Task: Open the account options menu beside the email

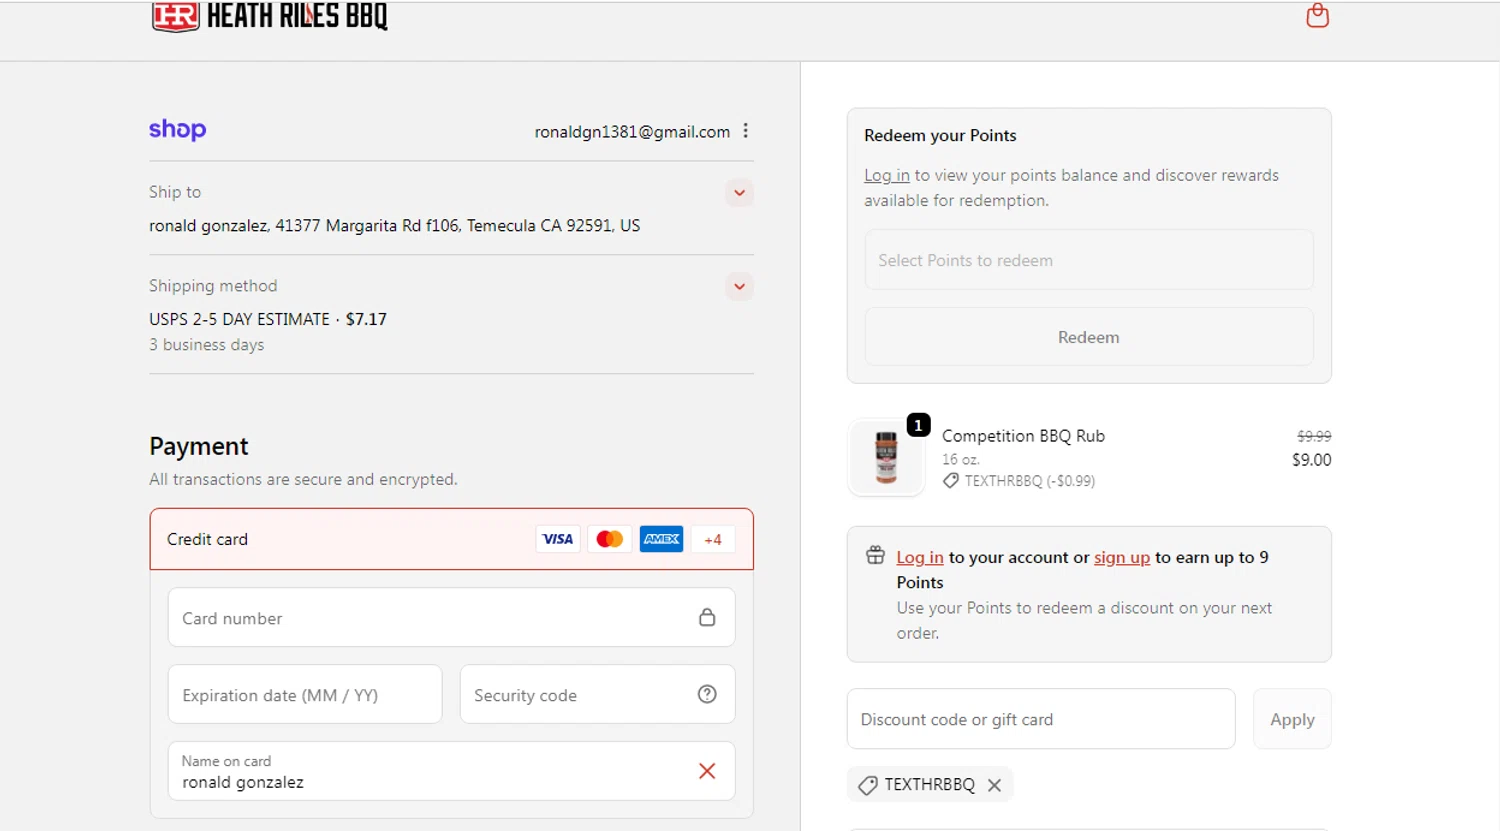Action: pyautogui.click(x=745, y=131)
